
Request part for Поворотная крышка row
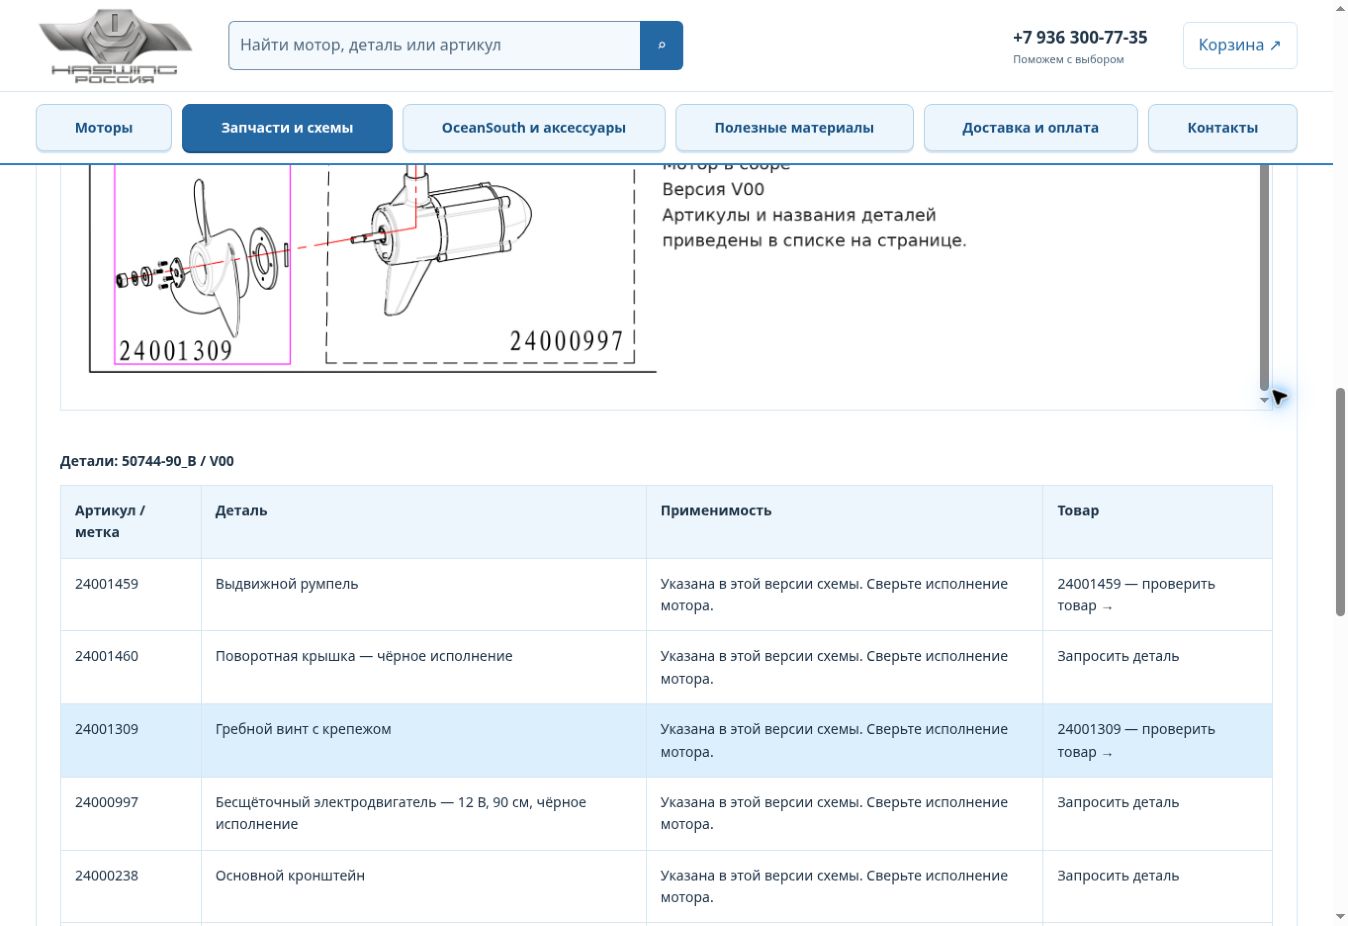point(1118,656)
